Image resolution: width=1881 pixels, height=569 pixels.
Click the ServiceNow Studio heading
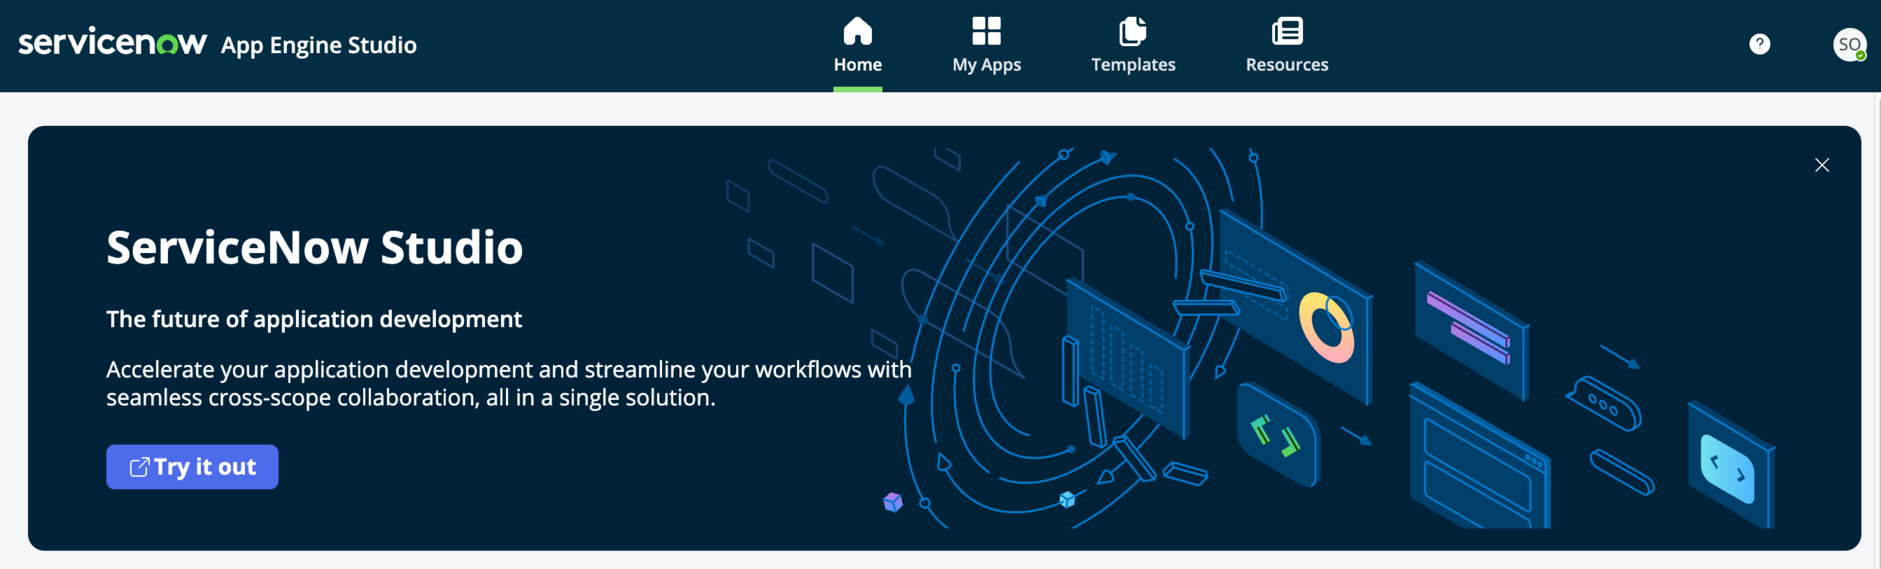[x=315, y=247]
